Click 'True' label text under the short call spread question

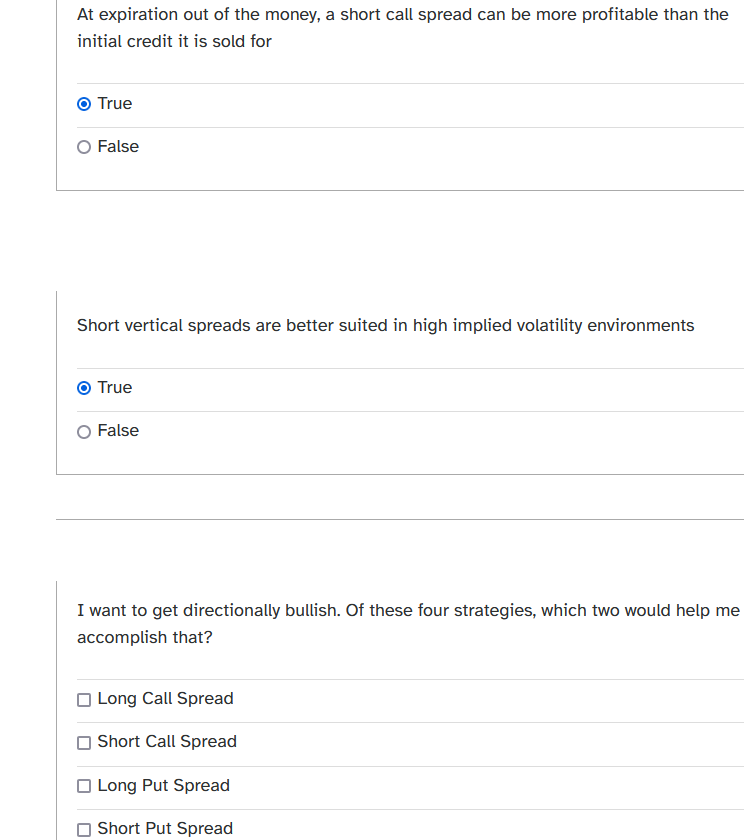click(x=115, y=104)
